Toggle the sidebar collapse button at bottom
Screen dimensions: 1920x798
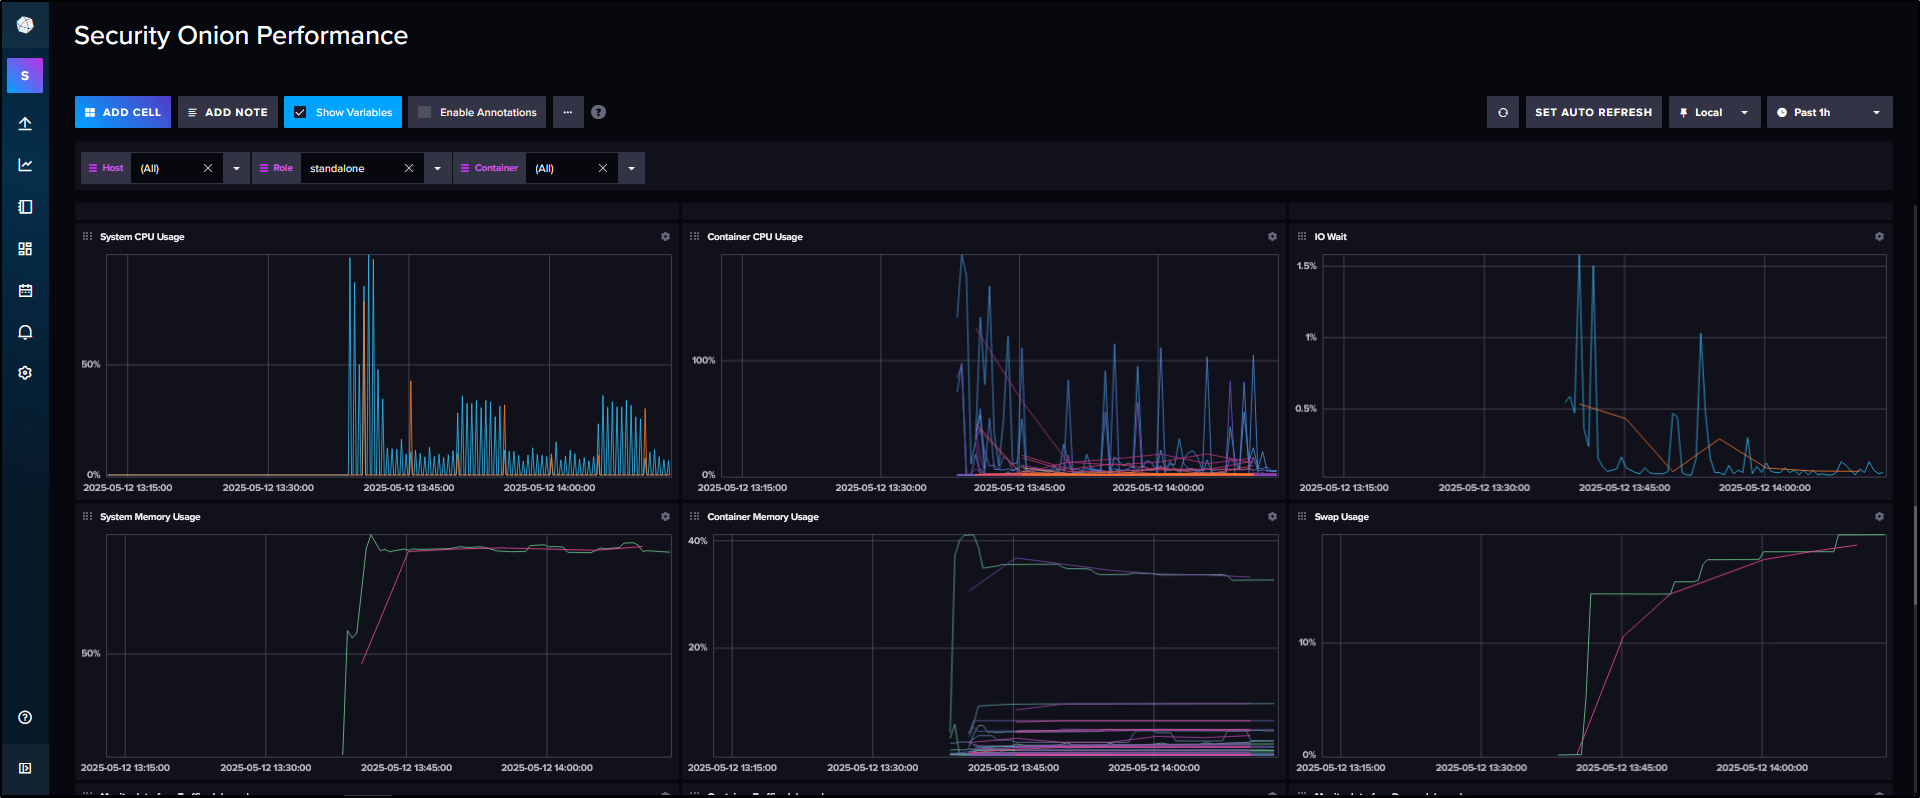click(x=25, y=768)
